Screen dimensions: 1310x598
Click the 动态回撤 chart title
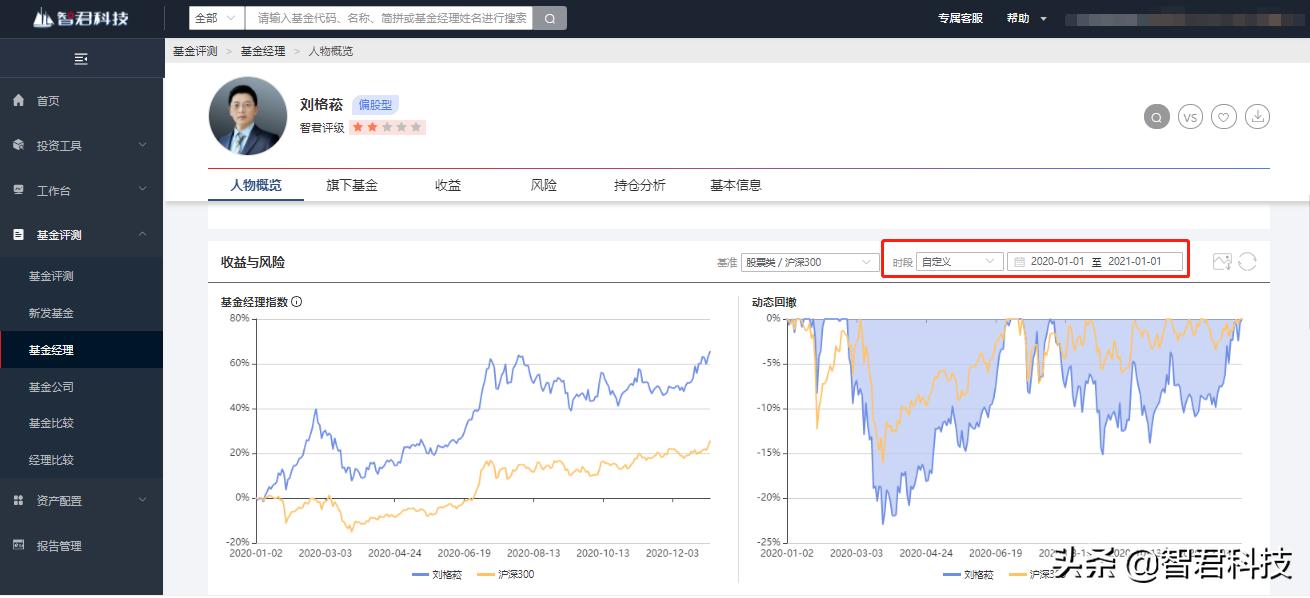point(774,301)
